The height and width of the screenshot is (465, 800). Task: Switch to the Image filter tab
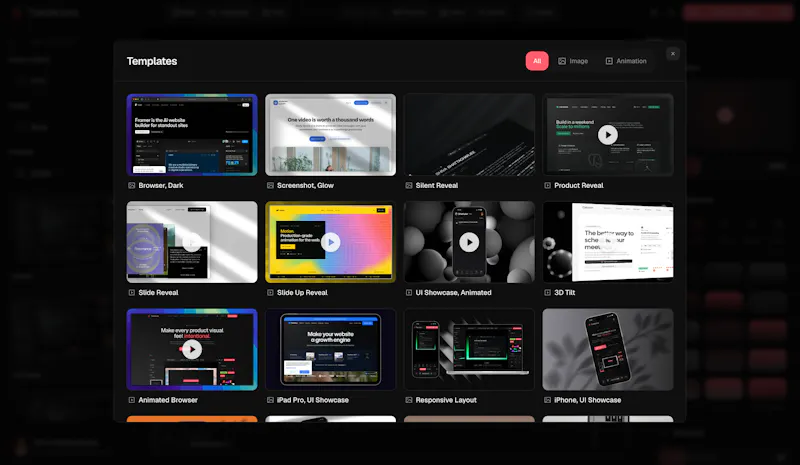point(573,61)
